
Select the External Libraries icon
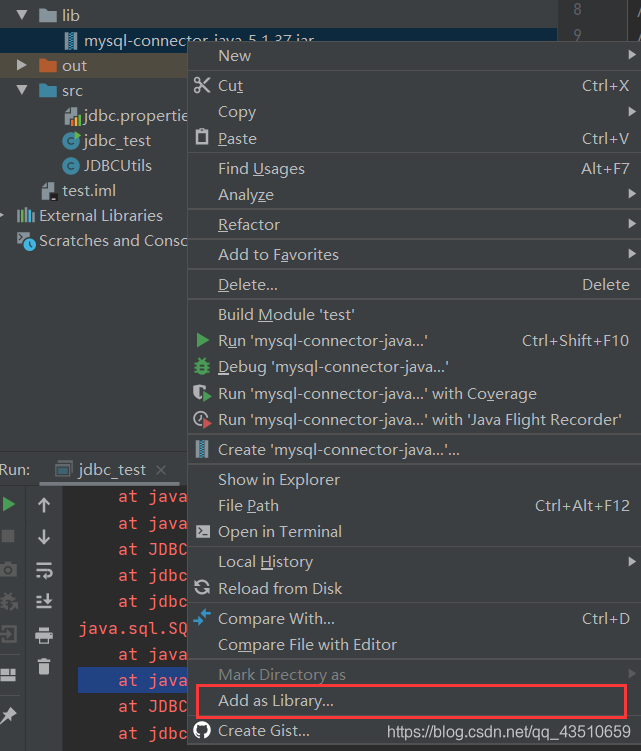click(26, 216)
